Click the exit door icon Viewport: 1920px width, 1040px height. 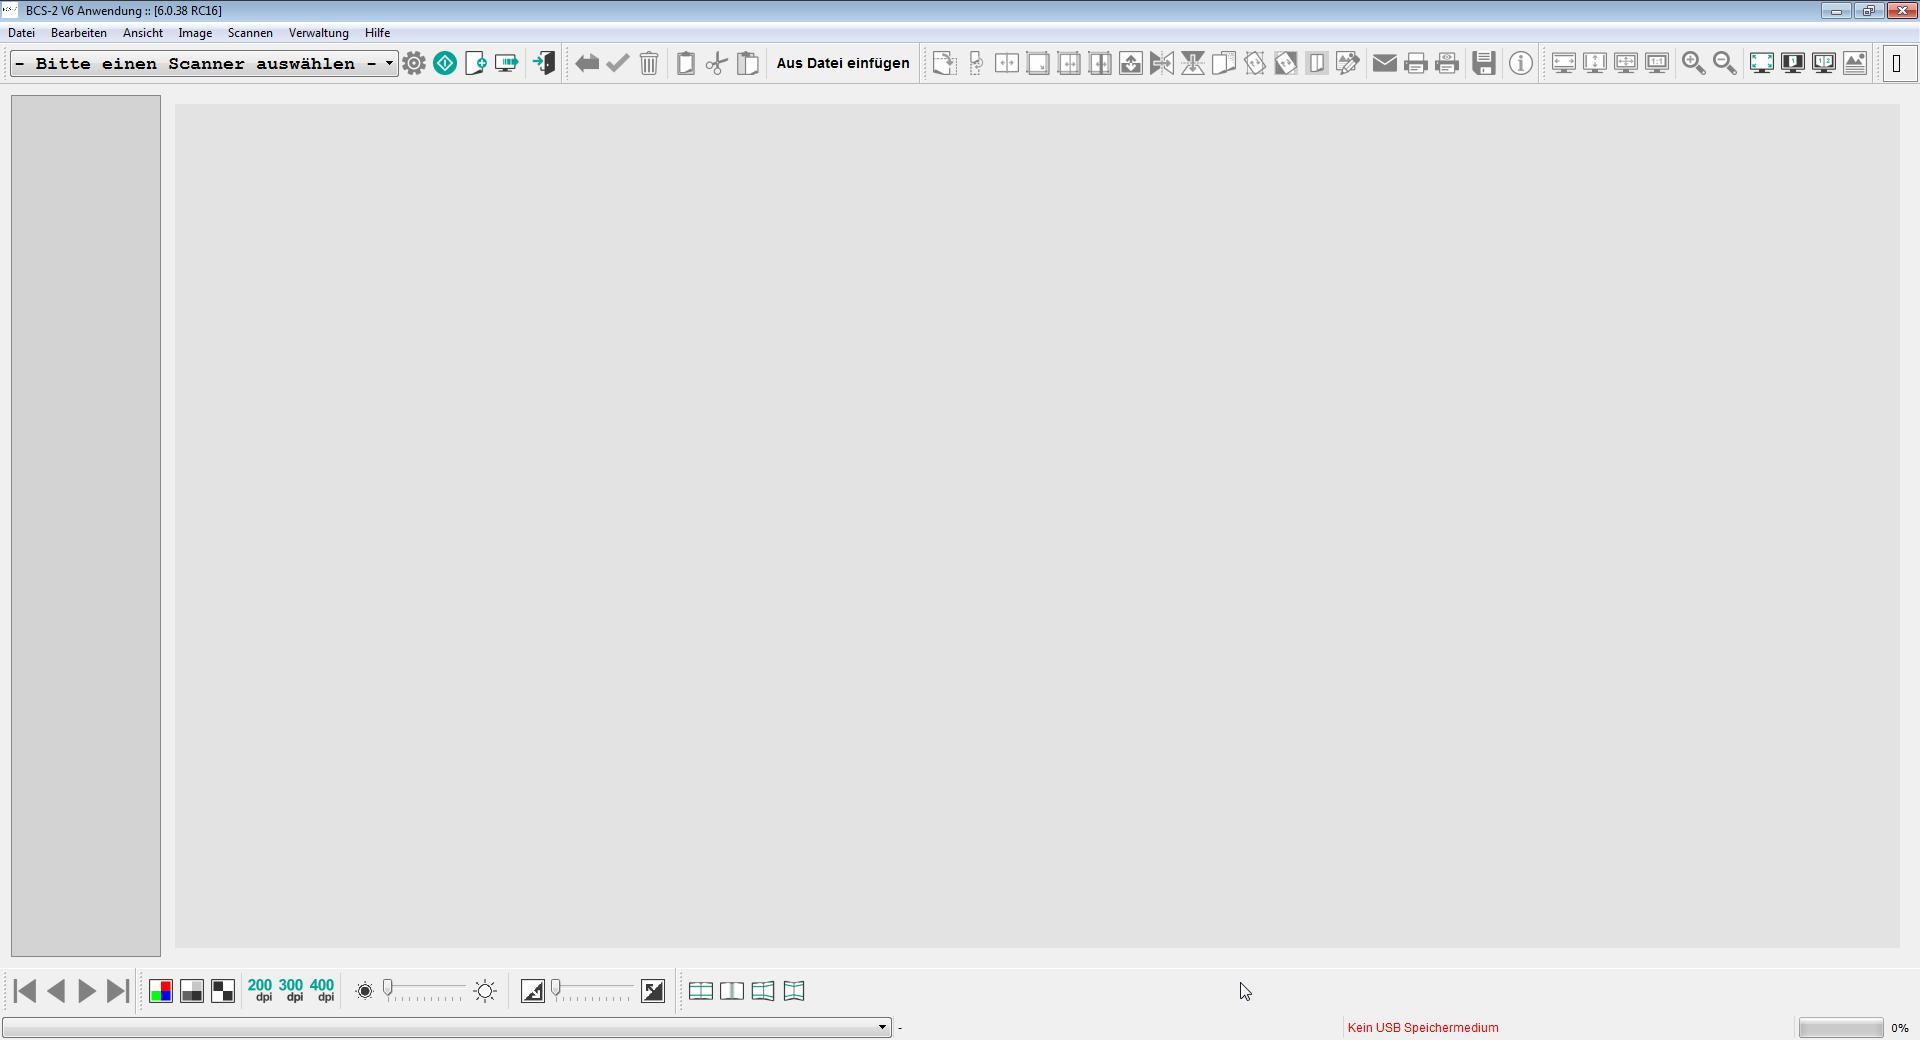(x=543, y=63)
